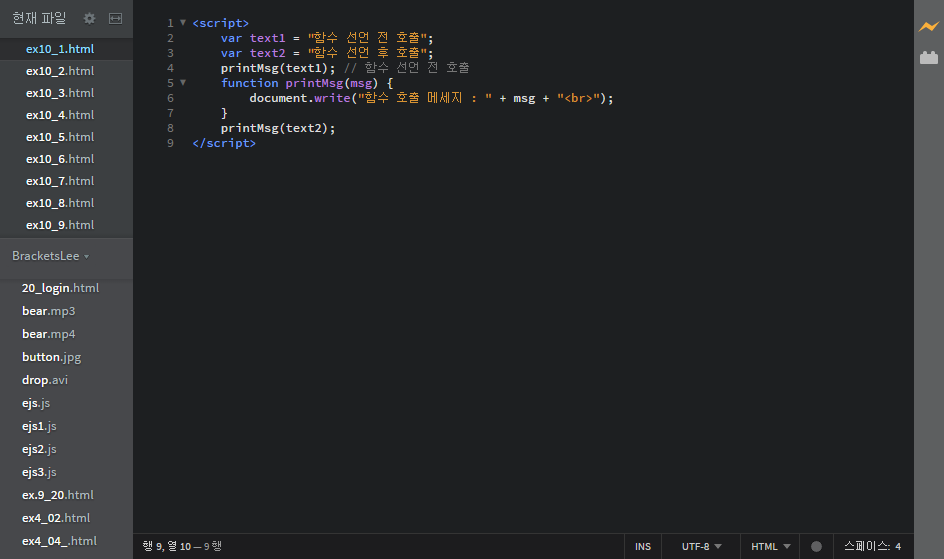The width and height of the screenshot is (944, 559).
Task: Click the function printMsg definition line
Action: click(306, 83)
